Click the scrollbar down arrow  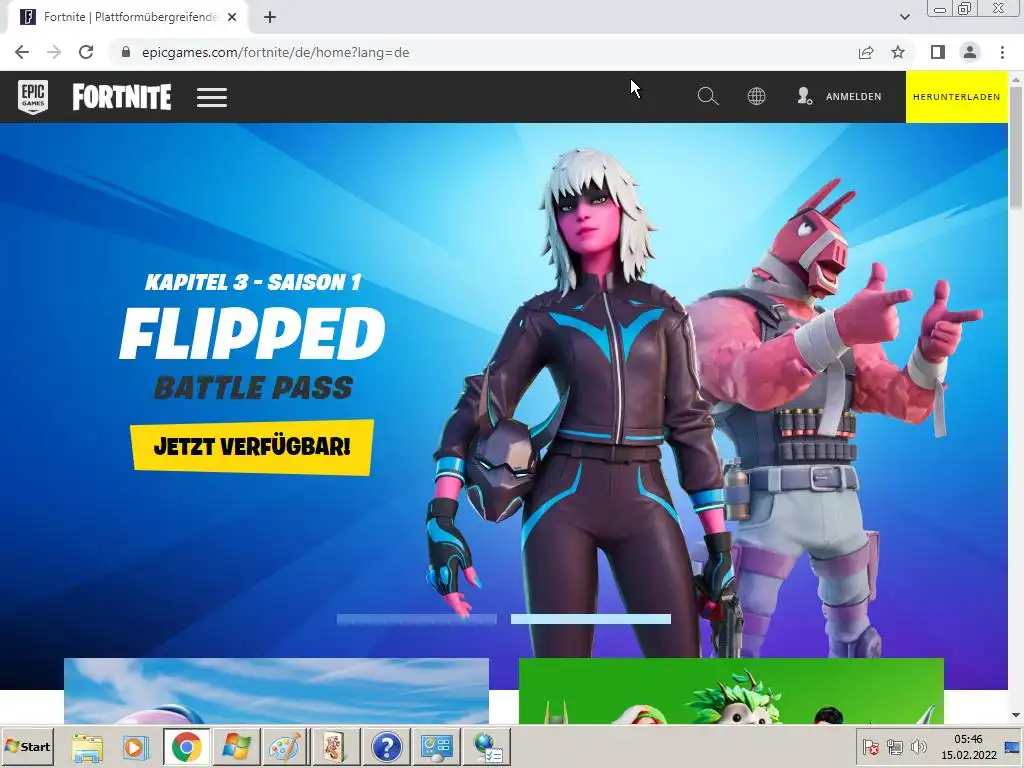[x=1016, y=716]
